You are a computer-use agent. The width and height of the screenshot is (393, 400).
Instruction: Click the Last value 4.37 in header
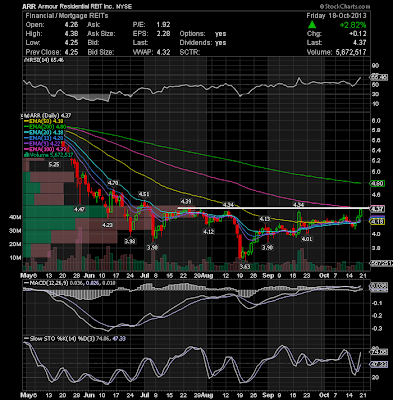pyautogui.click(x=360, y=43)
